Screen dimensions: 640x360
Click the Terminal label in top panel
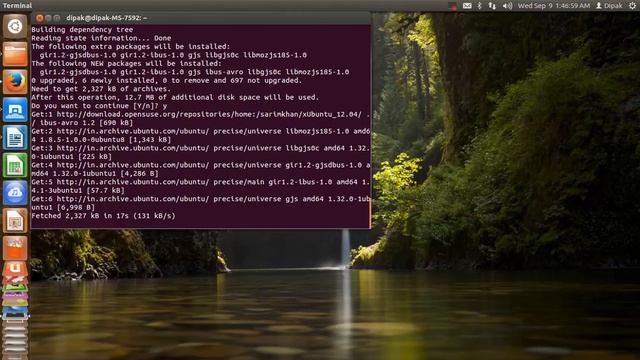(17, 5)
